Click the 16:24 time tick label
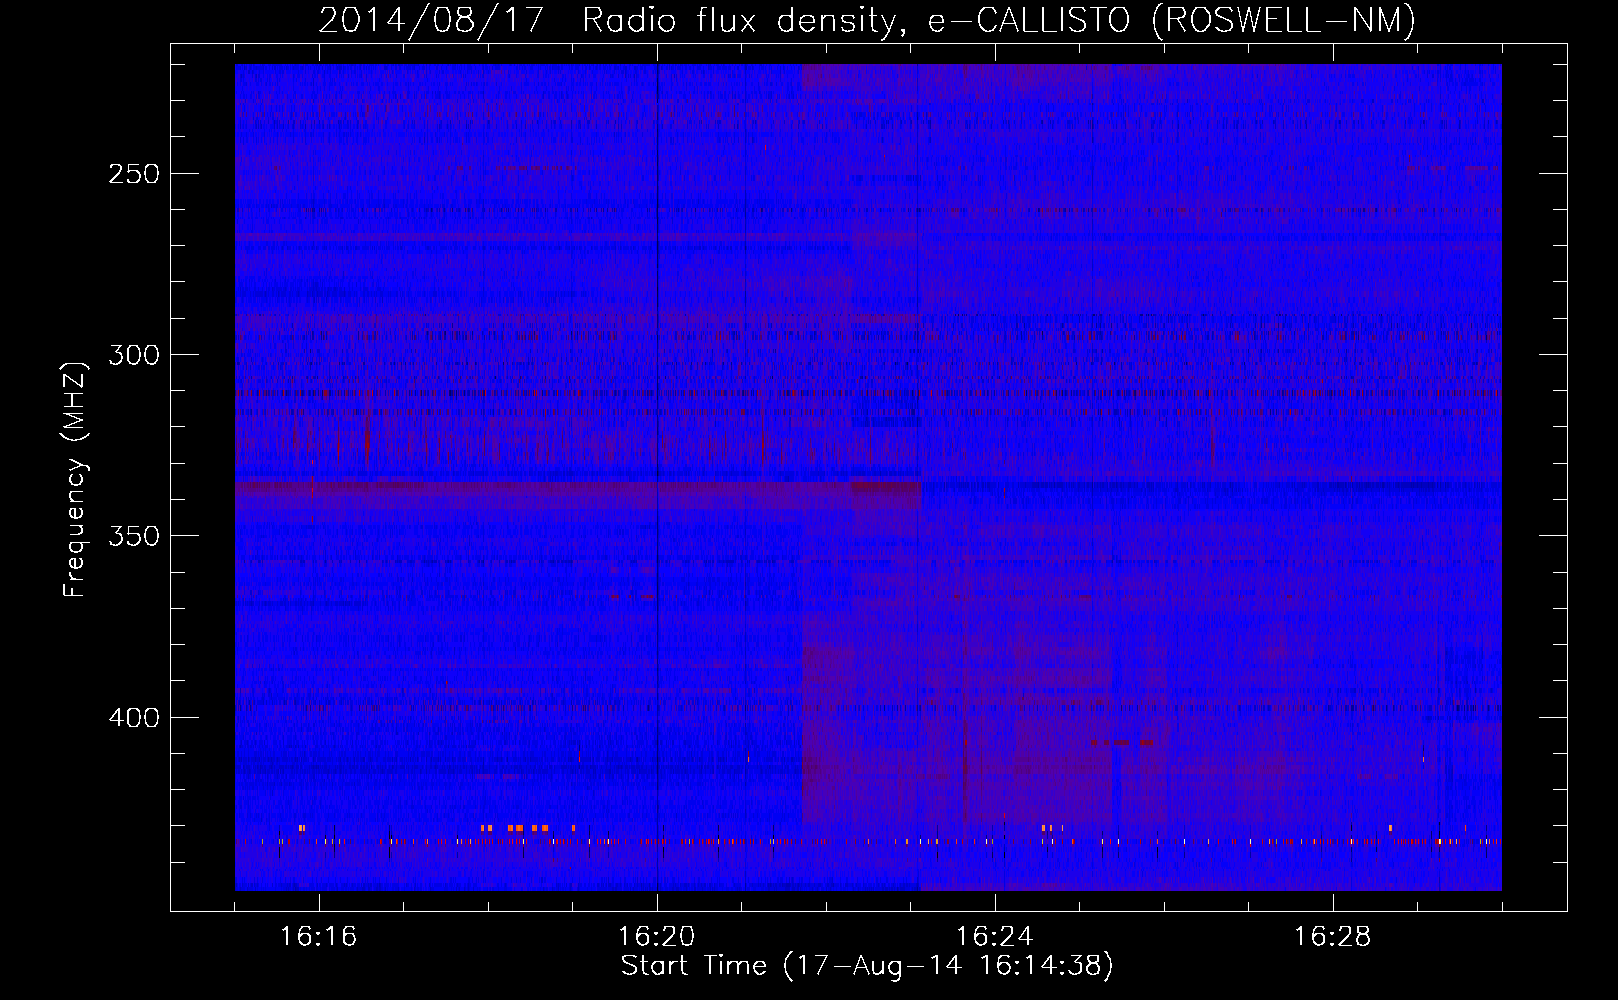The width and height of the screenshot is (1618, 1000). point(994,937)
